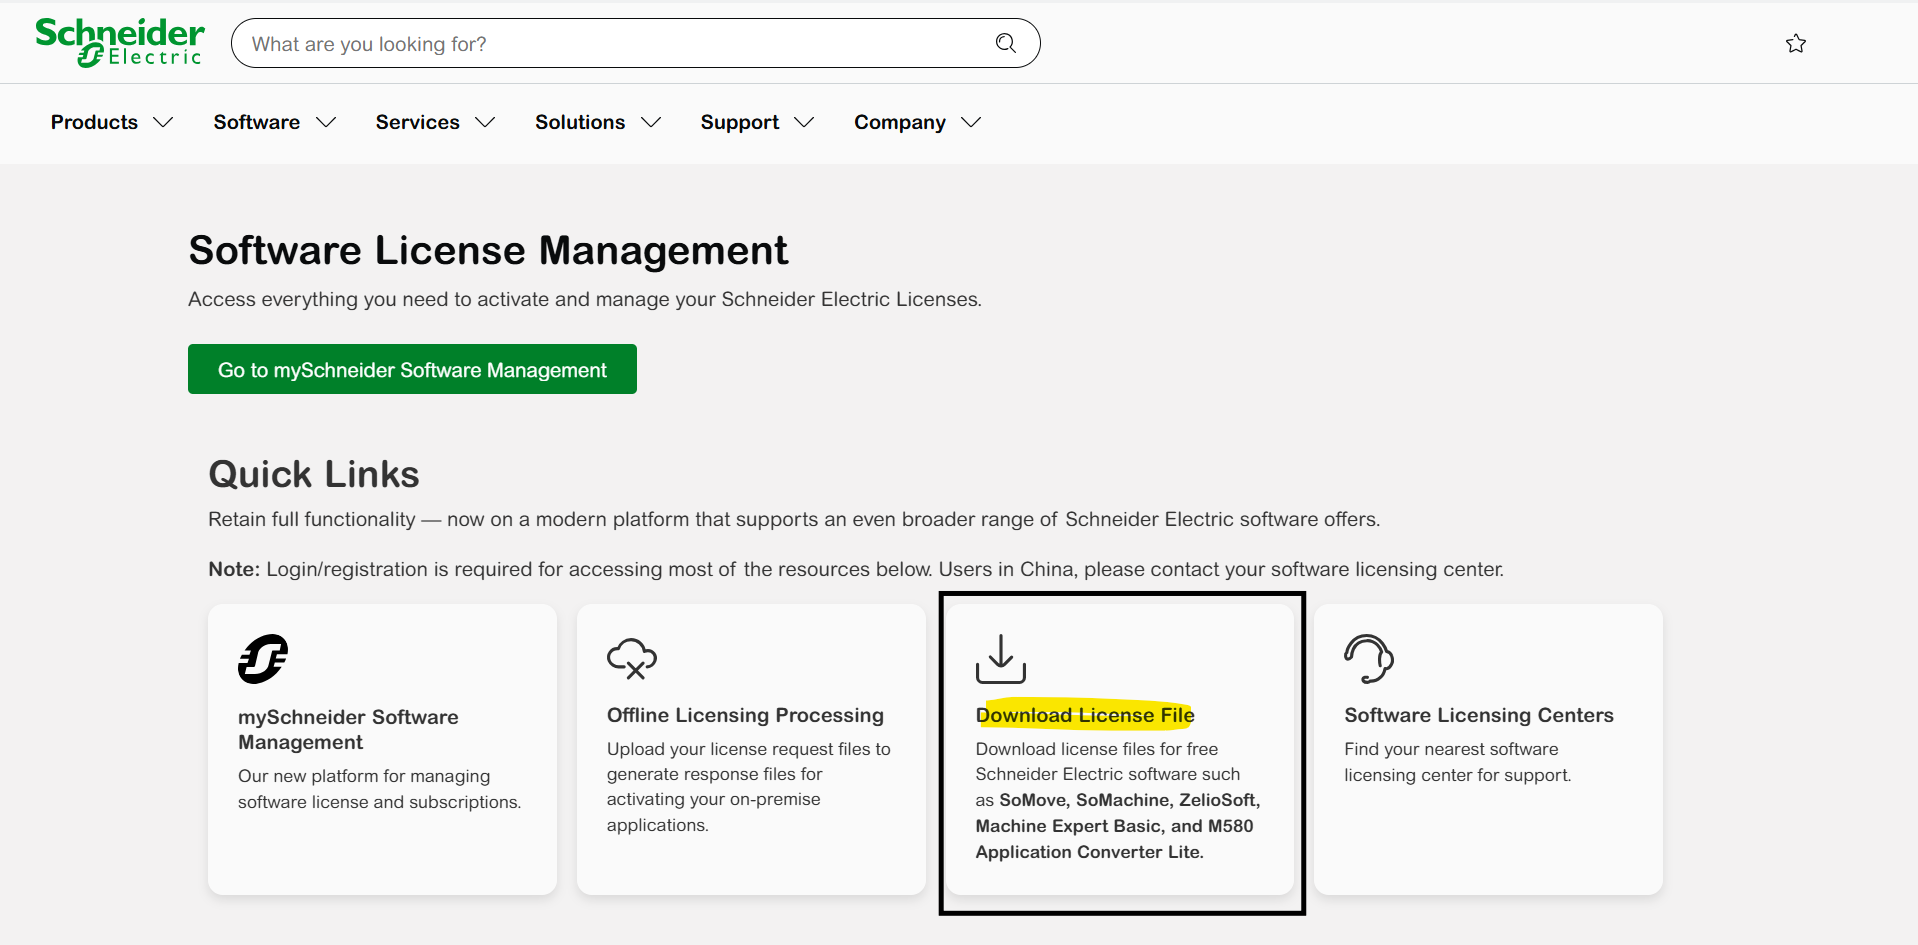Open the Download License File link
The width and height of the screenshot is (1918, 945).
click(x=1085, y=715)
